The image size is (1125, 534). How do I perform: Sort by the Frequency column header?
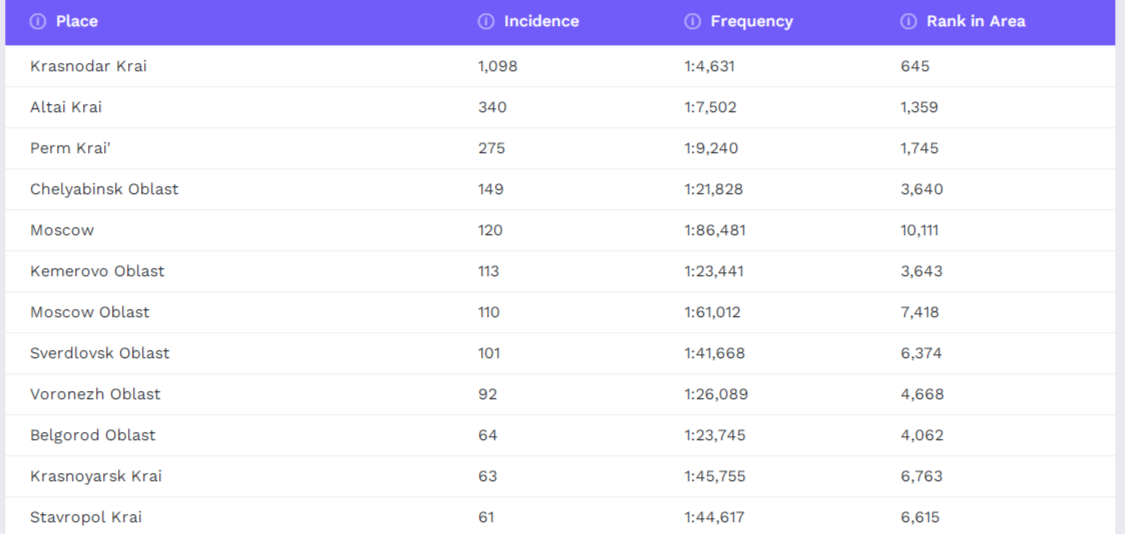coord(751,21)
